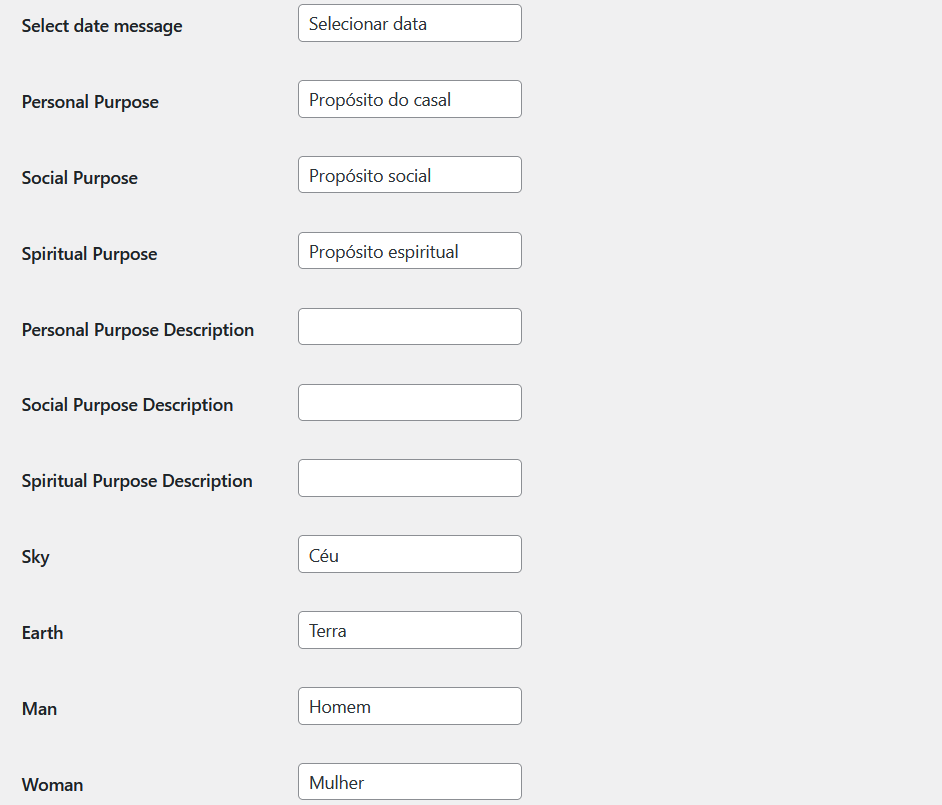The image size is (942, 805).
Task: Click the Select date message input field
Action: pyautogui.click(x=409, y=22)
